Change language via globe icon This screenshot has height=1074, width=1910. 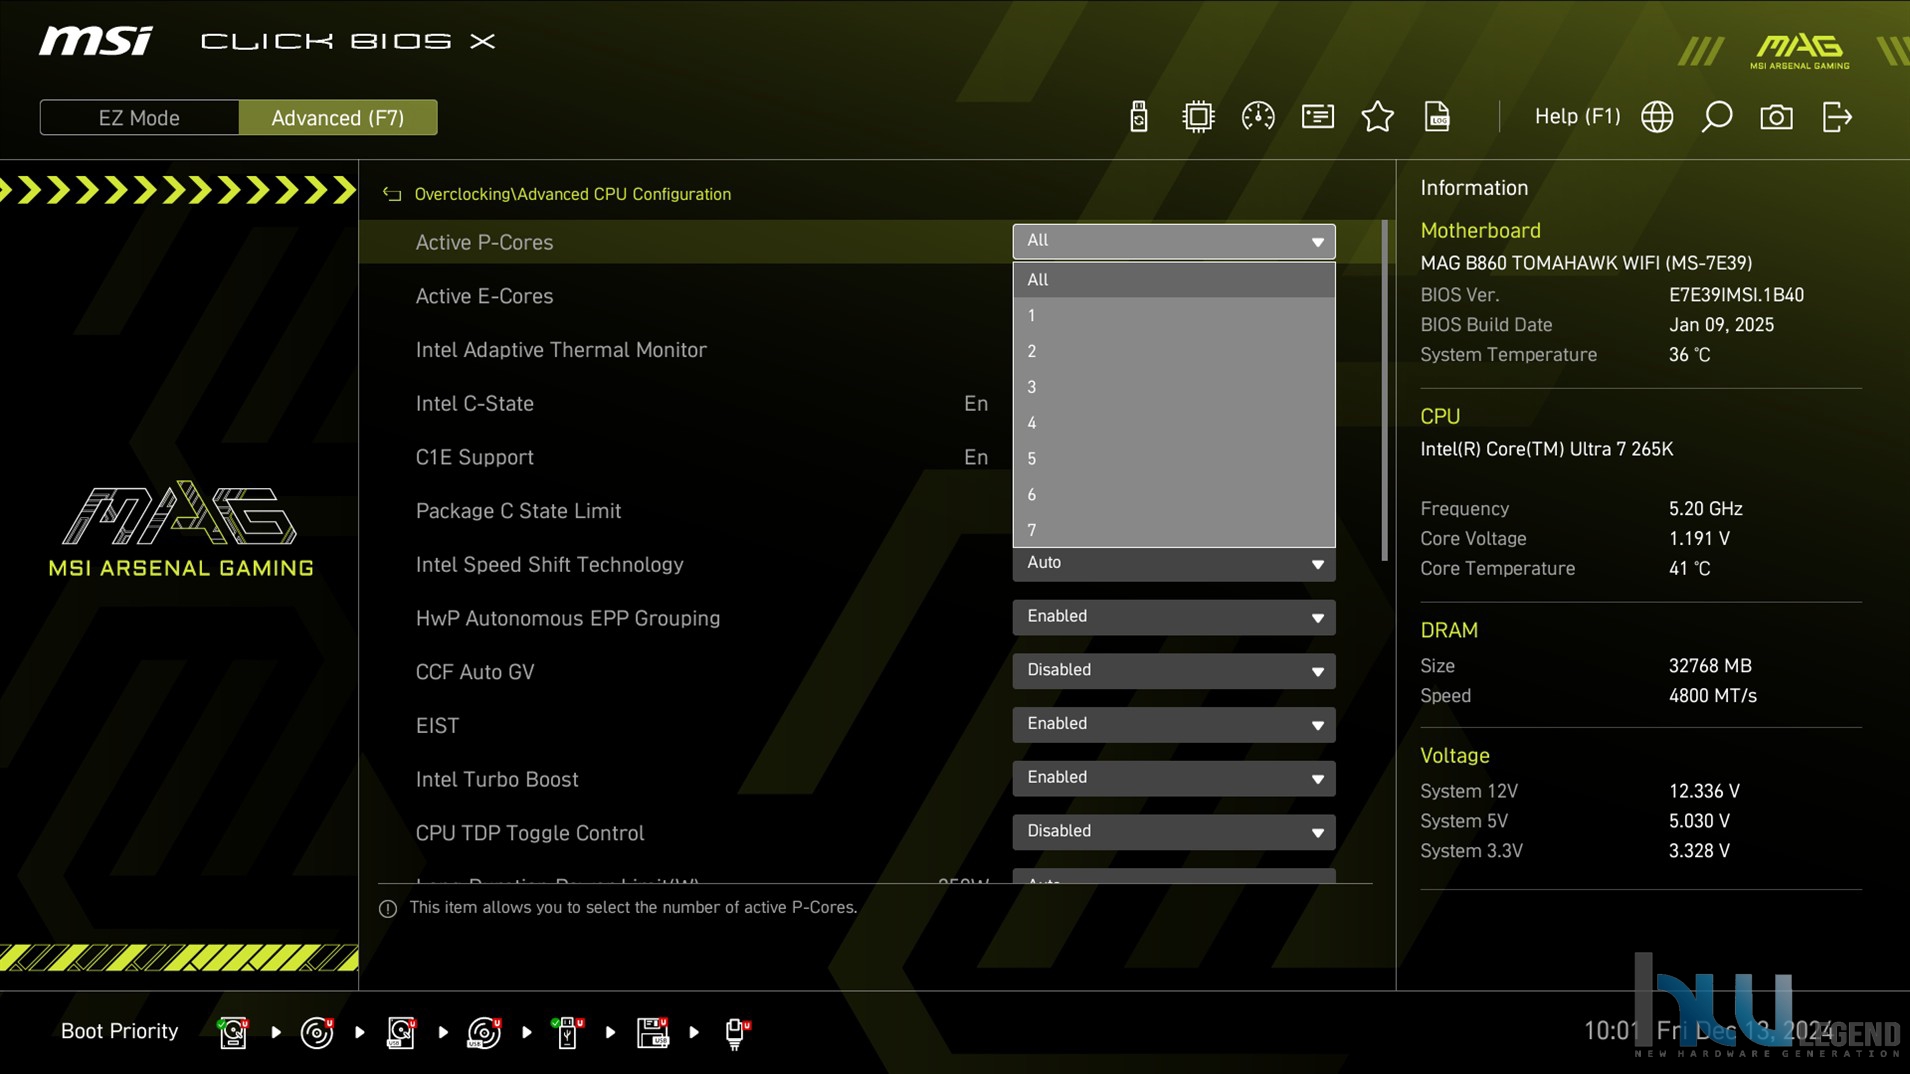(x=1657, y=117)
